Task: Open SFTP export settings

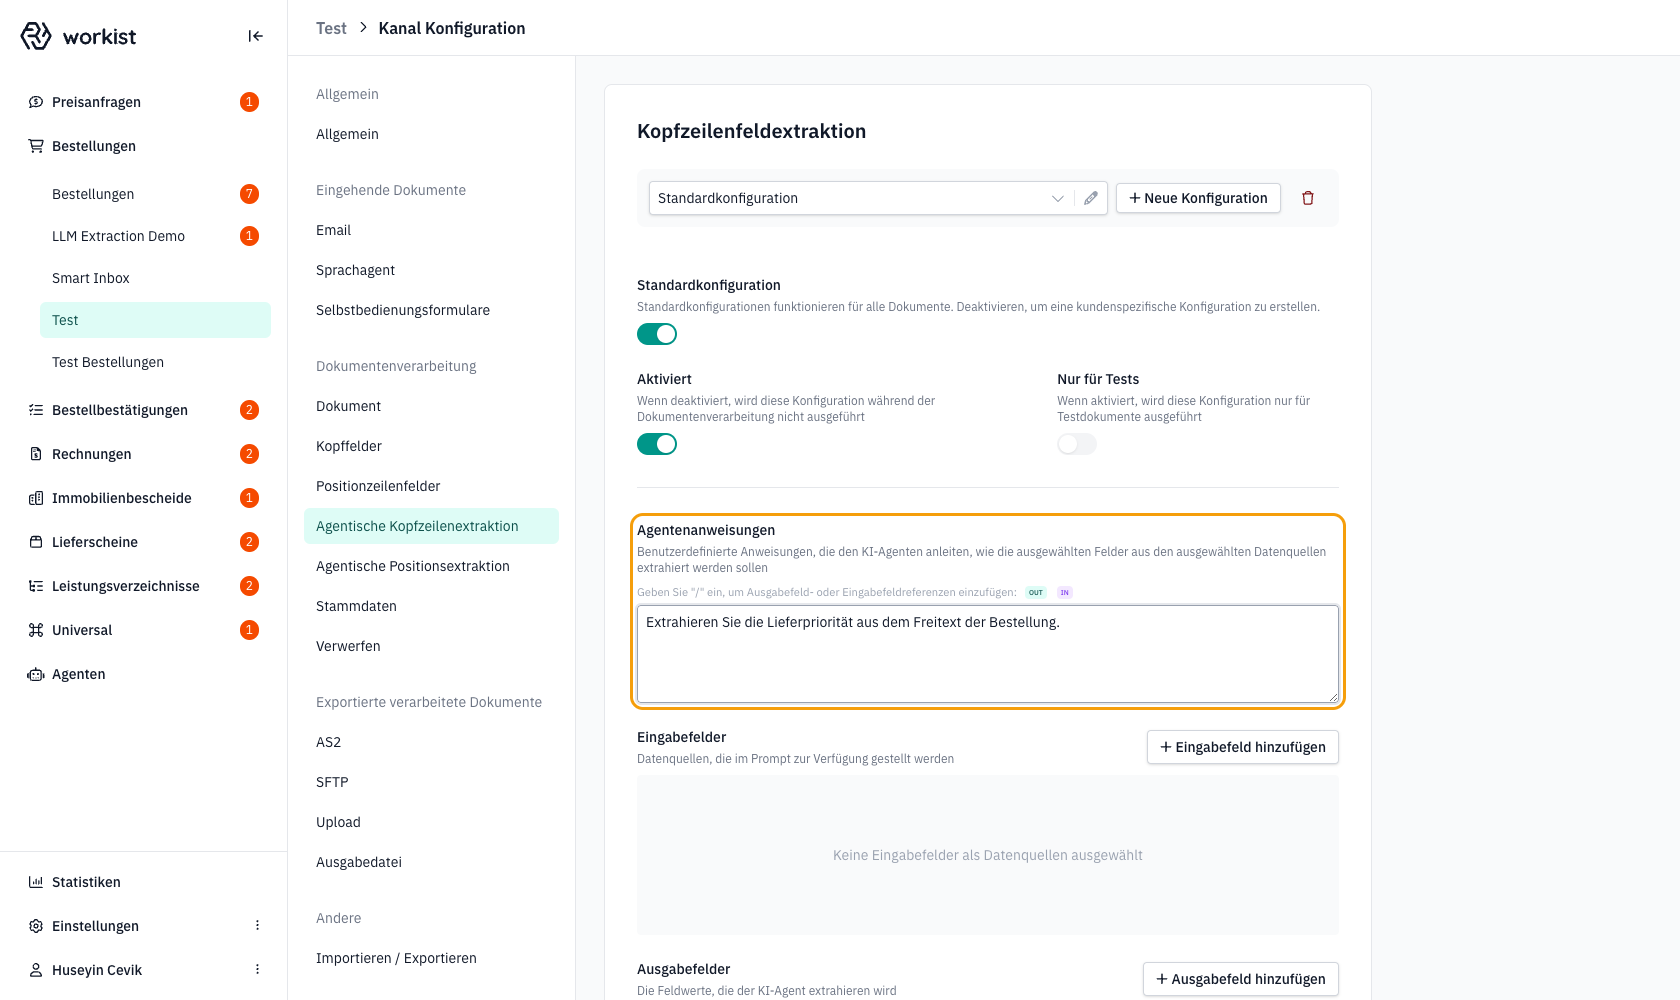Action: pos(332,782)
